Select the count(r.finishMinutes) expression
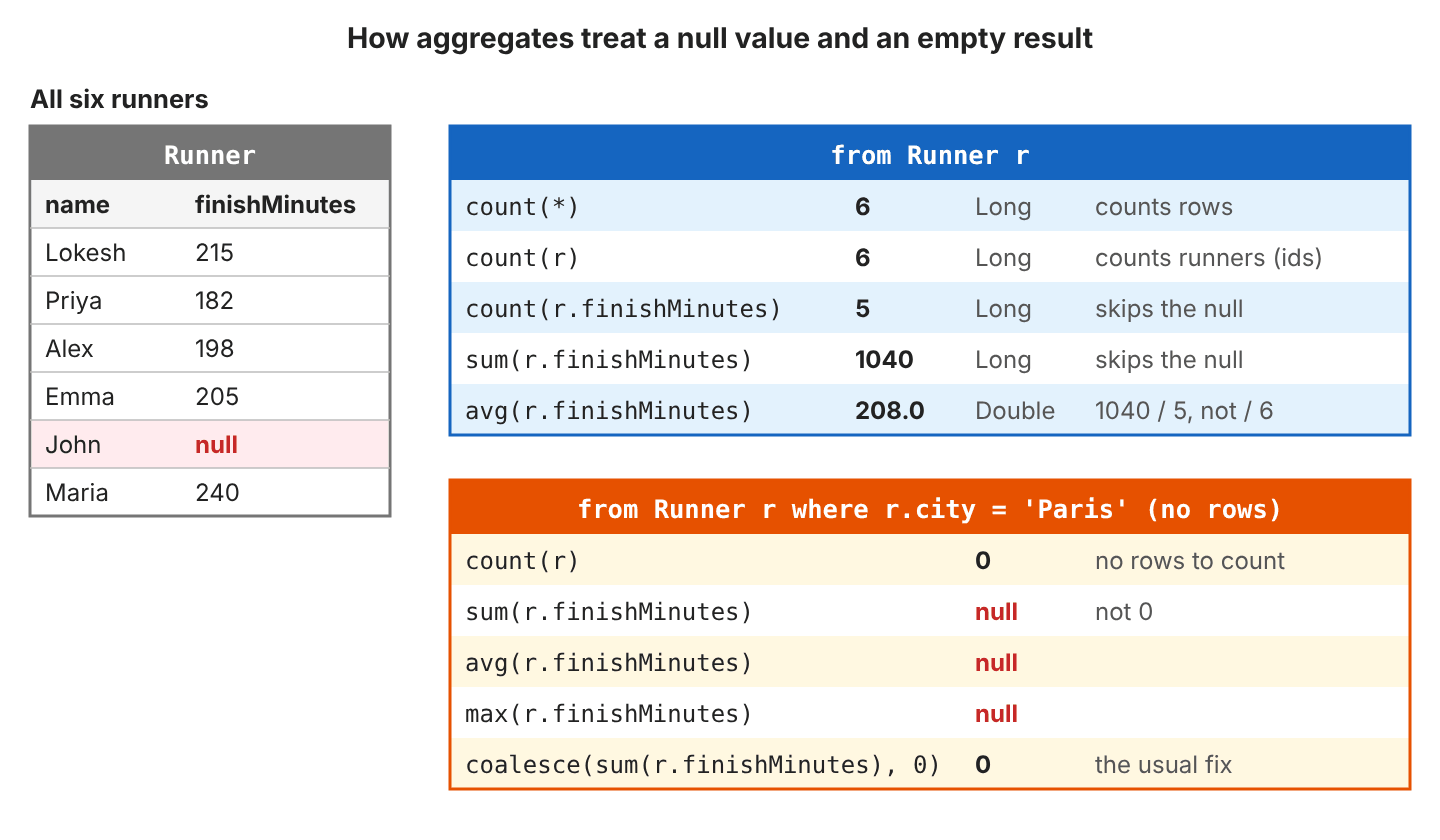1440x840 pixels. click(623, 309)
